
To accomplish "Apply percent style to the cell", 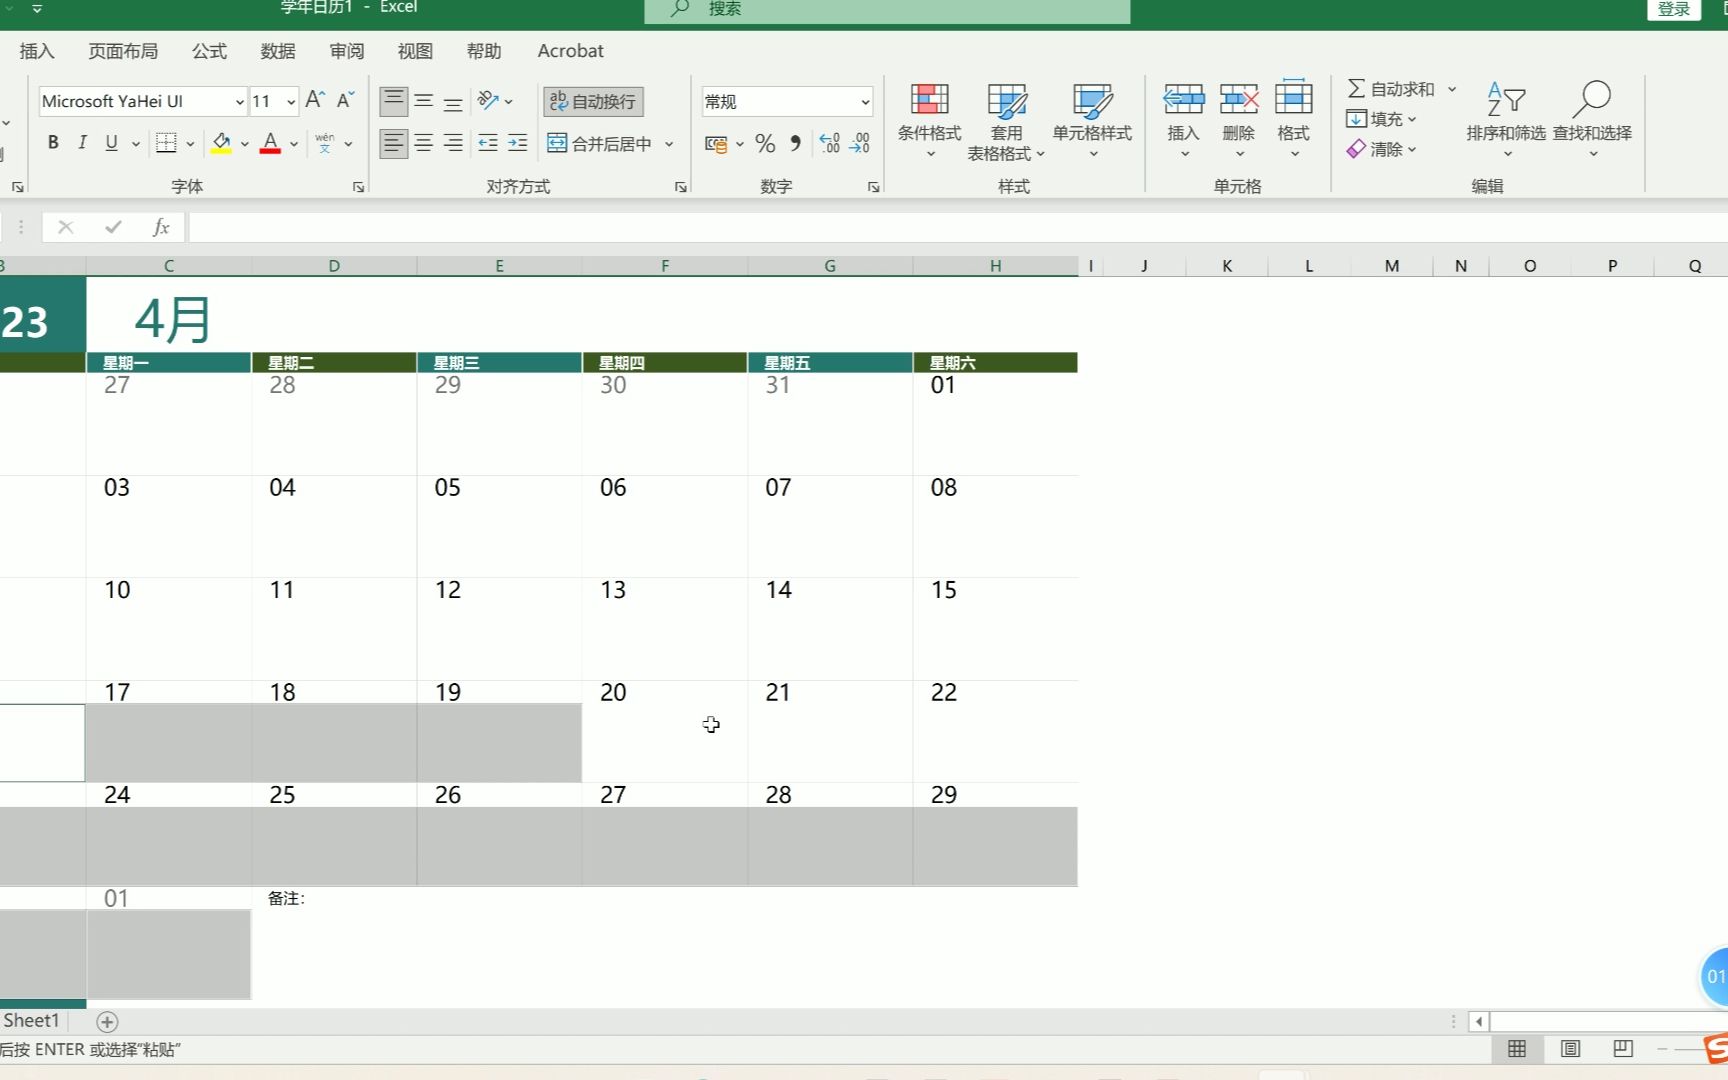I will point(765,144).
